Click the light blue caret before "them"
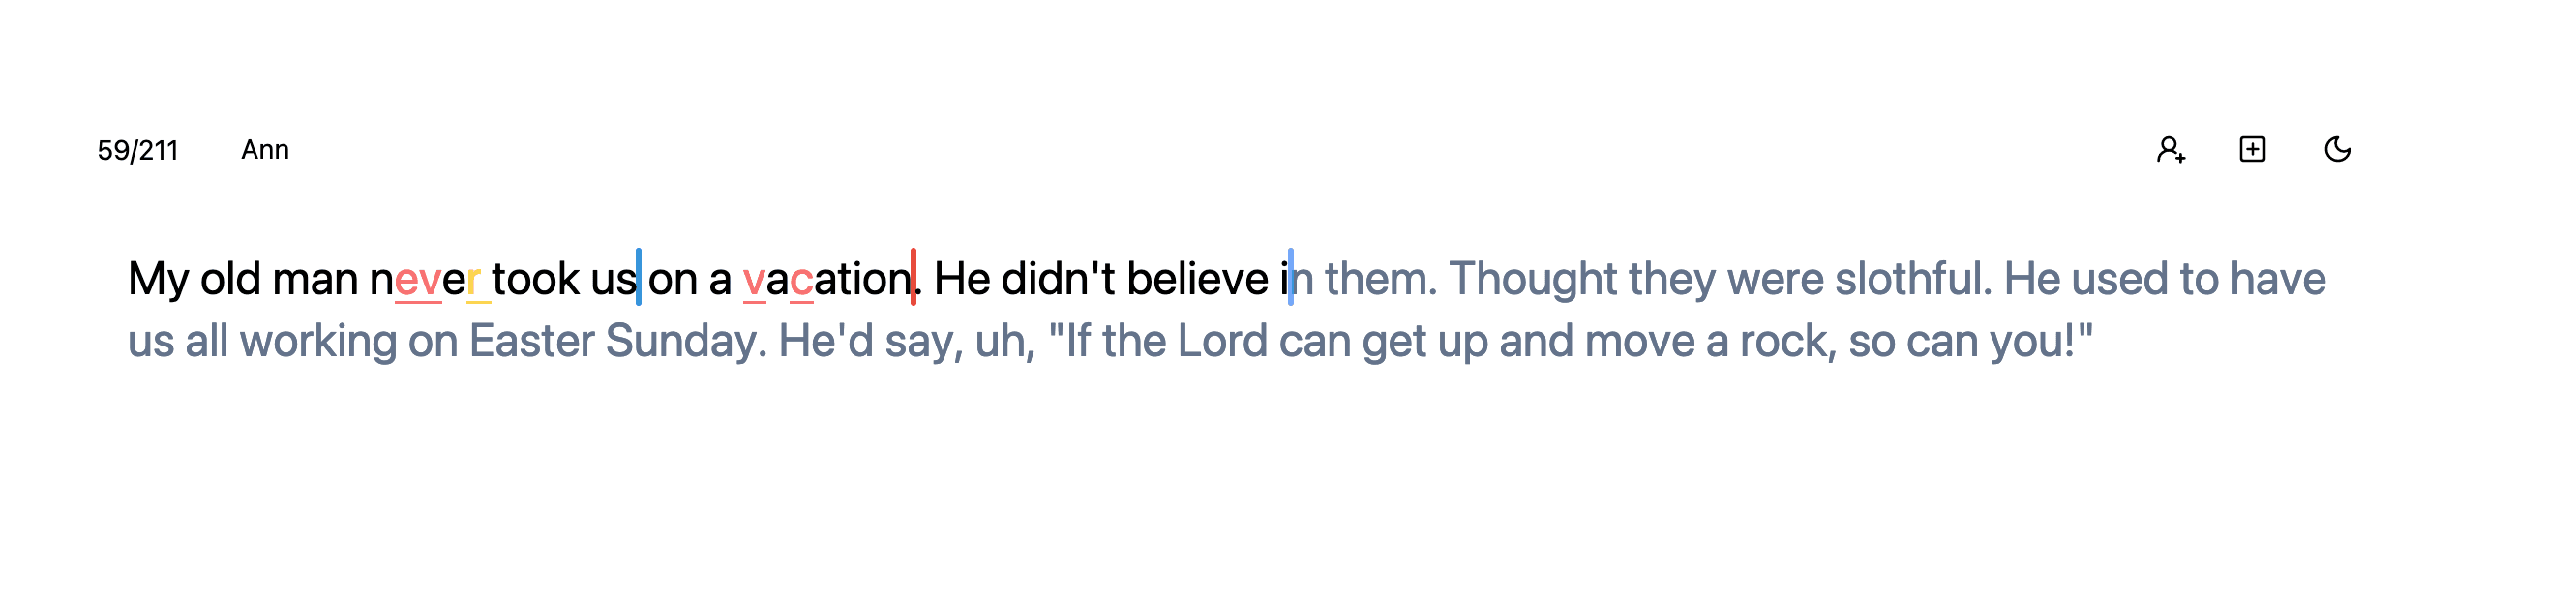 1291,278
